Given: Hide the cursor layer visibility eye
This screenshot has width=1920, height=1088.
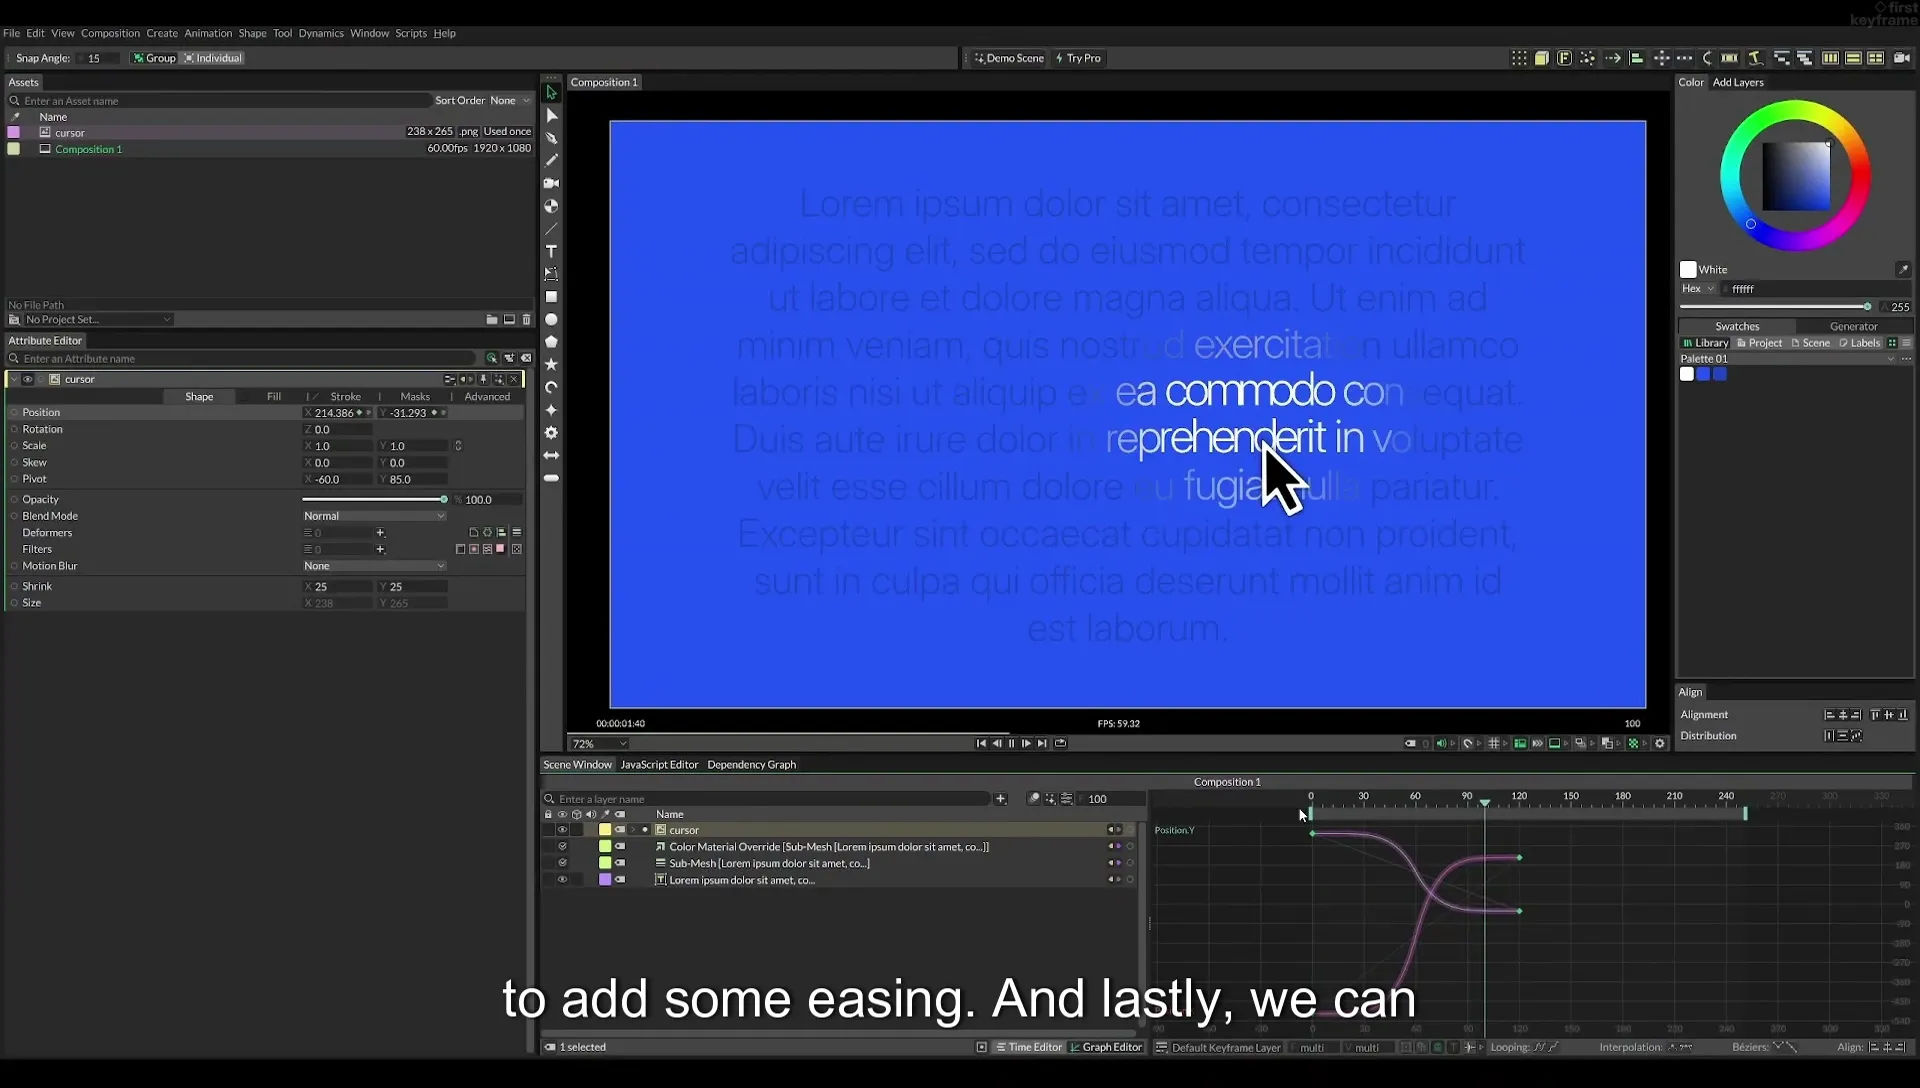Looking at the screenshot, I should point(562,830).
